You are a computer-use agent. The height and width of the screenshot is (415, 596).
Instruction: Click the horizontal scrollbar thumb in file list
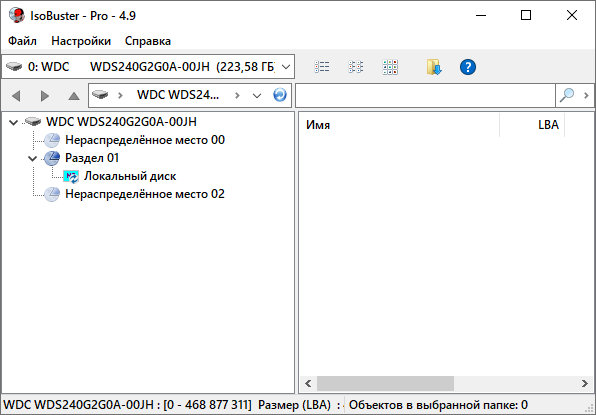385,383
